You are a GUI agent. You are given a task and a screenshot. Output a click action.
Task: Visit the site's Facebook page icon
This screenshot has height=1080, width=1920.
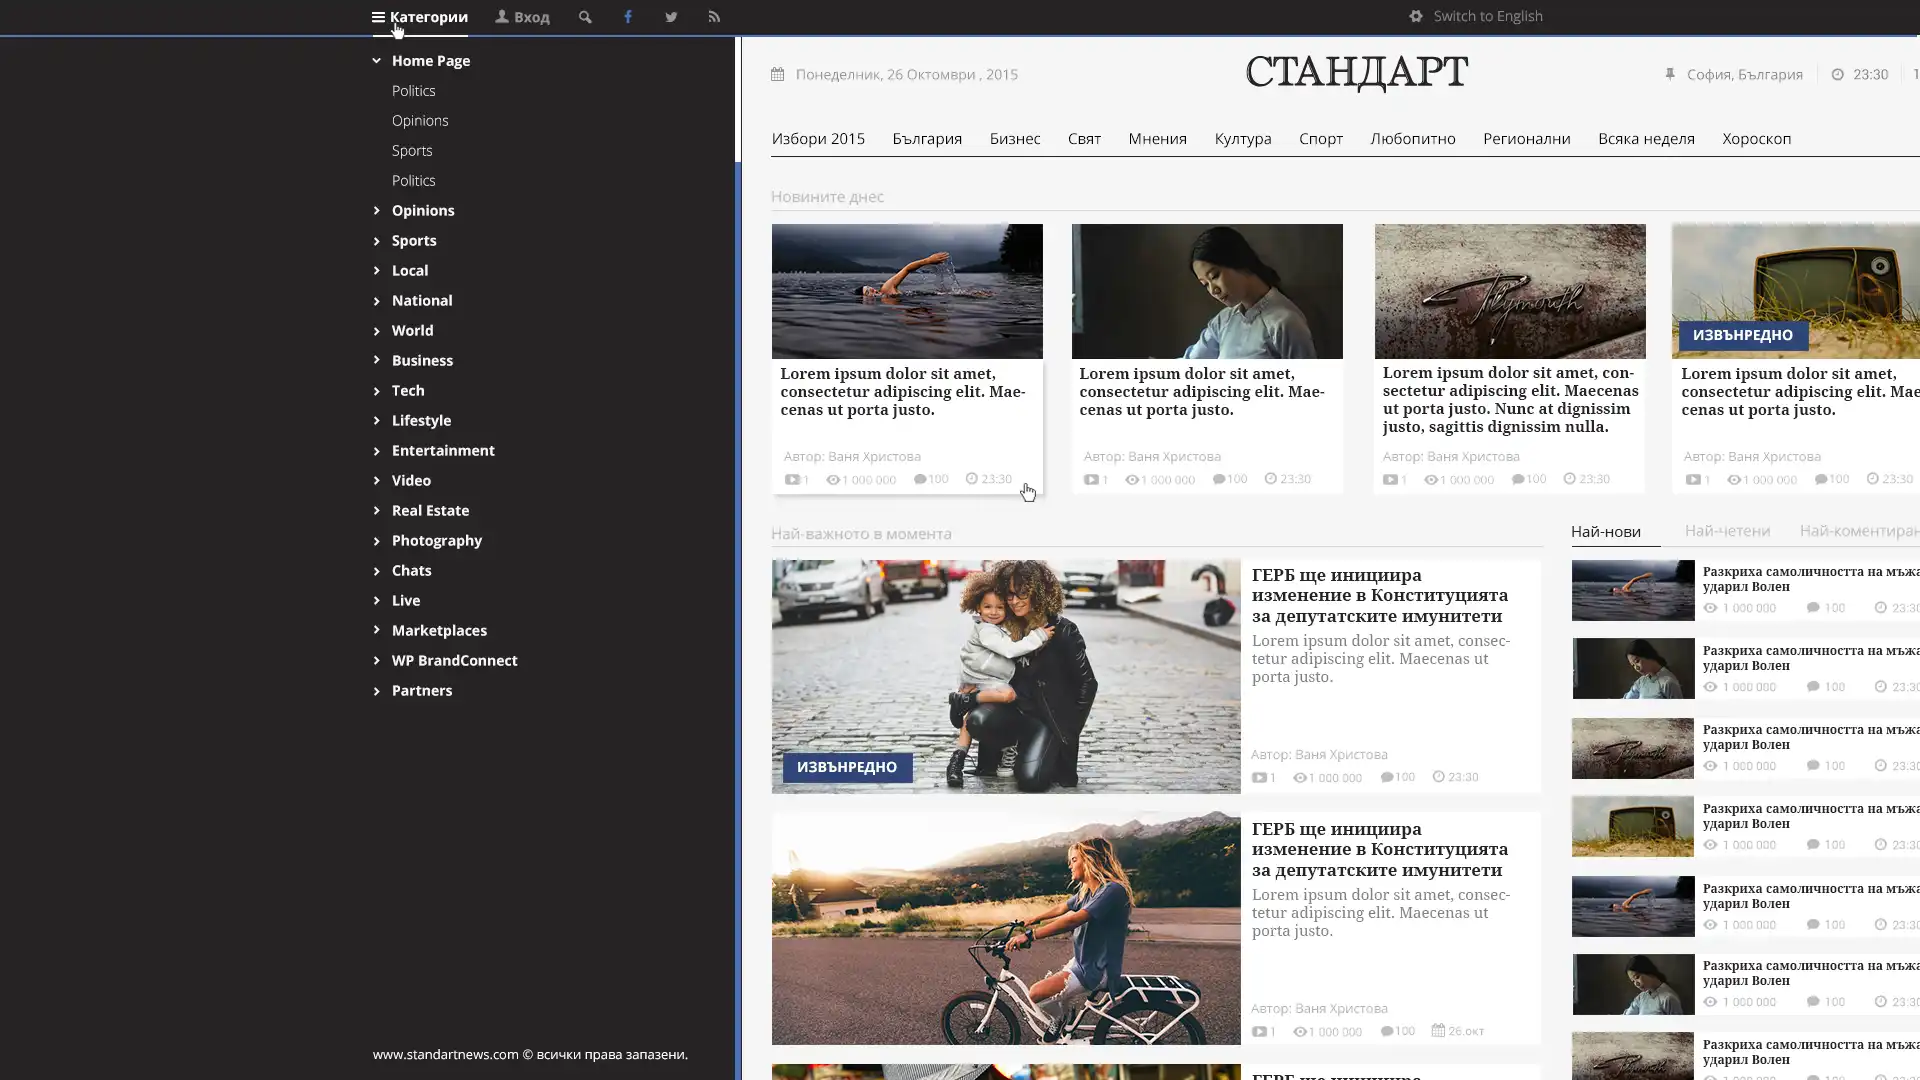[x=628, y=16]
